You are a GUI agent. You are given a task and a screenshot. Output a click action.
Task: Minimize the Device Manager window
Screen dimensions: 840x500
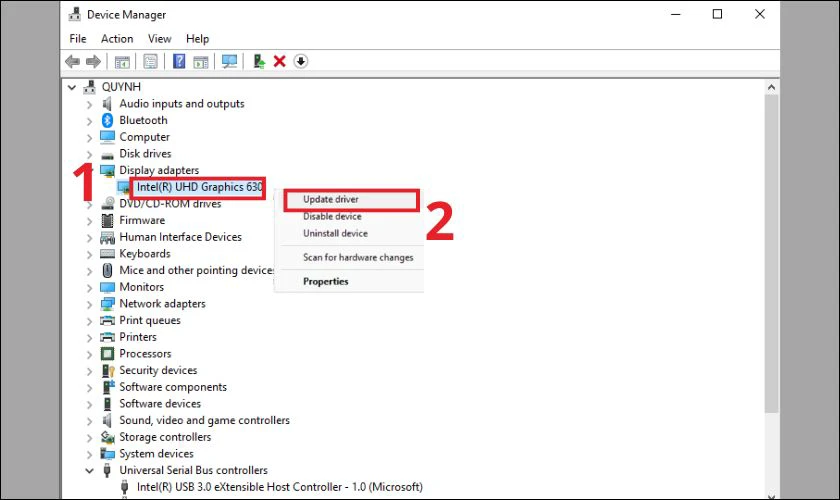676,14
